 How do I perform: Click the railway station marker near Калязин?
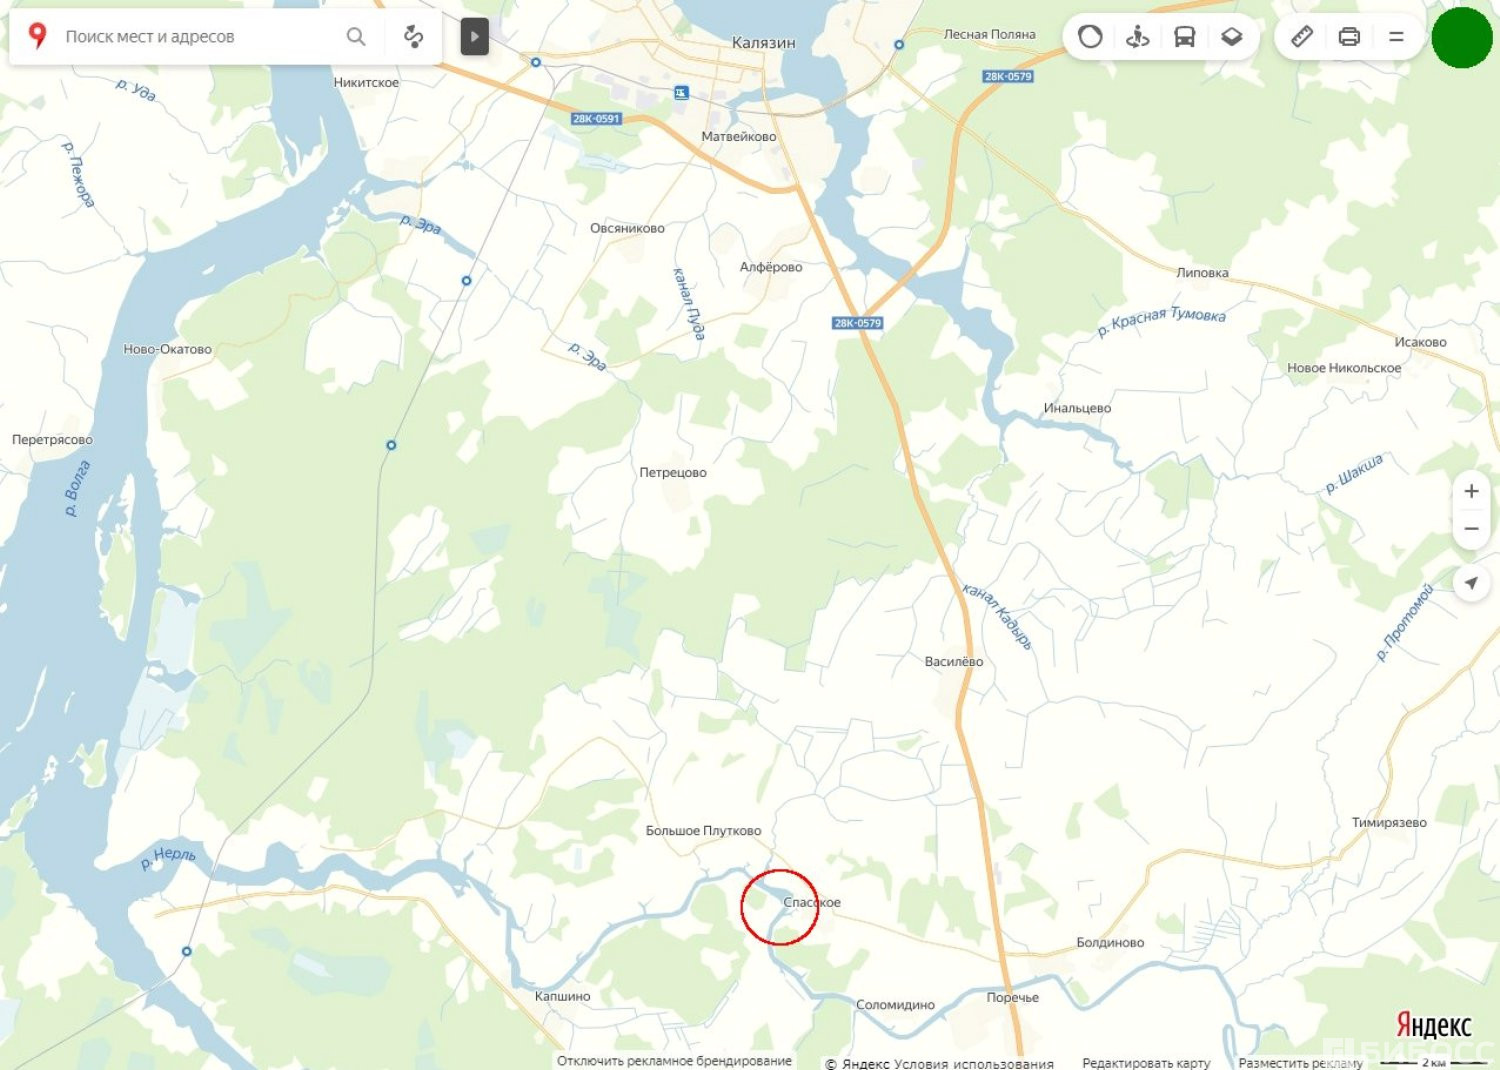681,93
